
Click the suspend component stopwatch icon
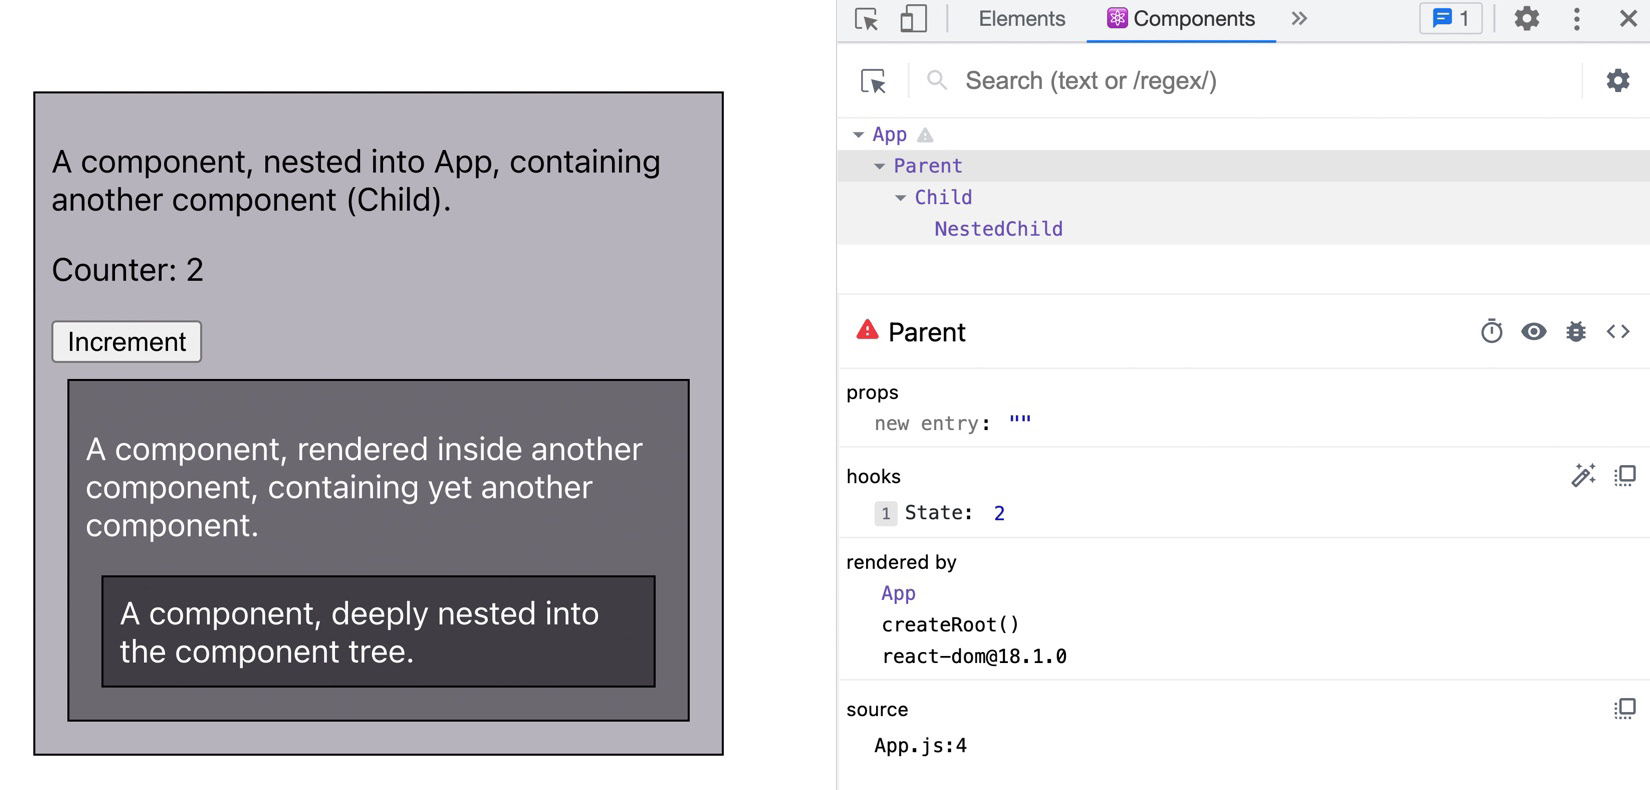(x=1491, y=332)
